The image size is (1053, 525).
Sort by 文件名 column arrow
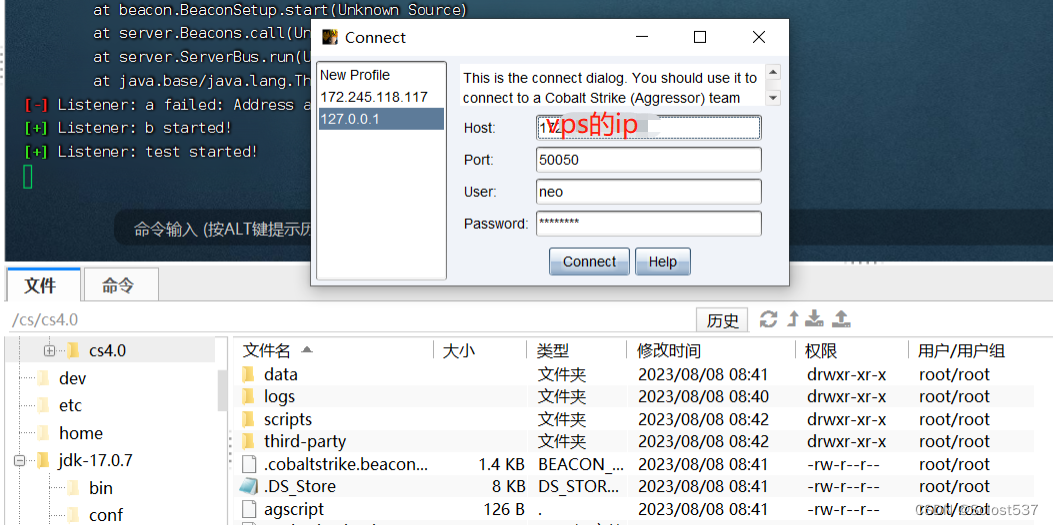coord(307,350)
